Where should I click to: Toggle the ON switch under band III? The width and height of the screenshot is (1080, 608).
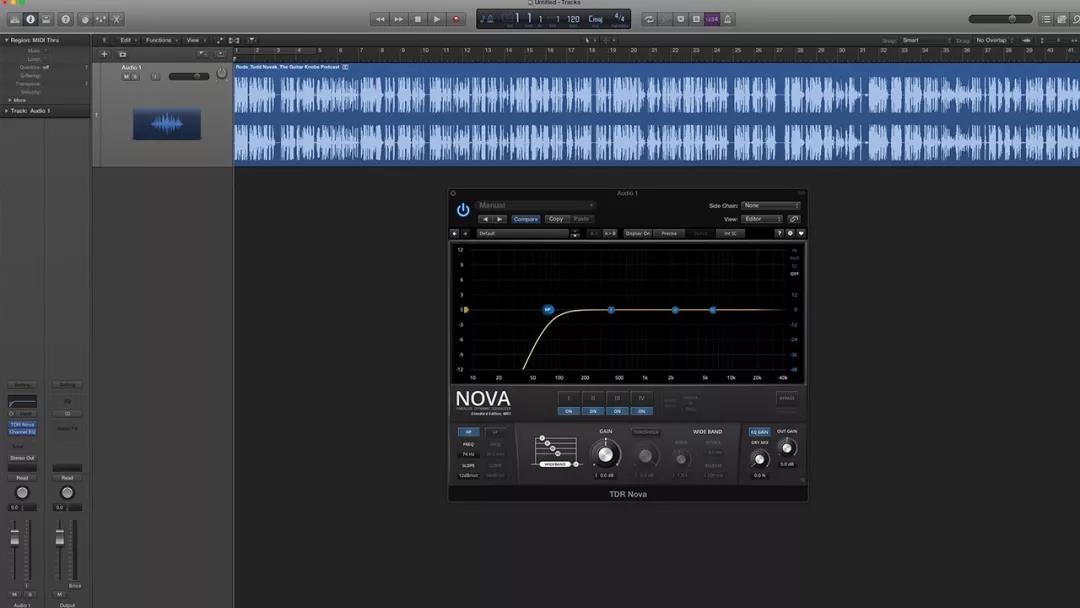[617, 411]
